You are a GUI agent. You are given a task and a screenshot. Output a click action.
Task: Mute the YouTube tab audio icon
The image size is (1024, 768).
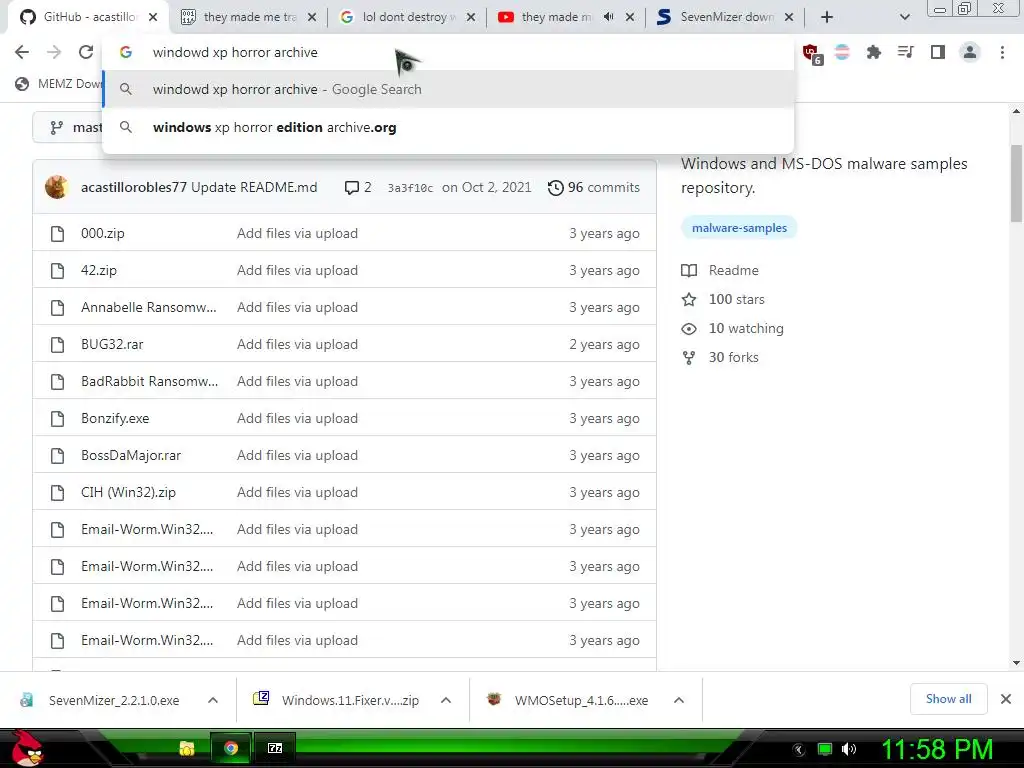608,17
